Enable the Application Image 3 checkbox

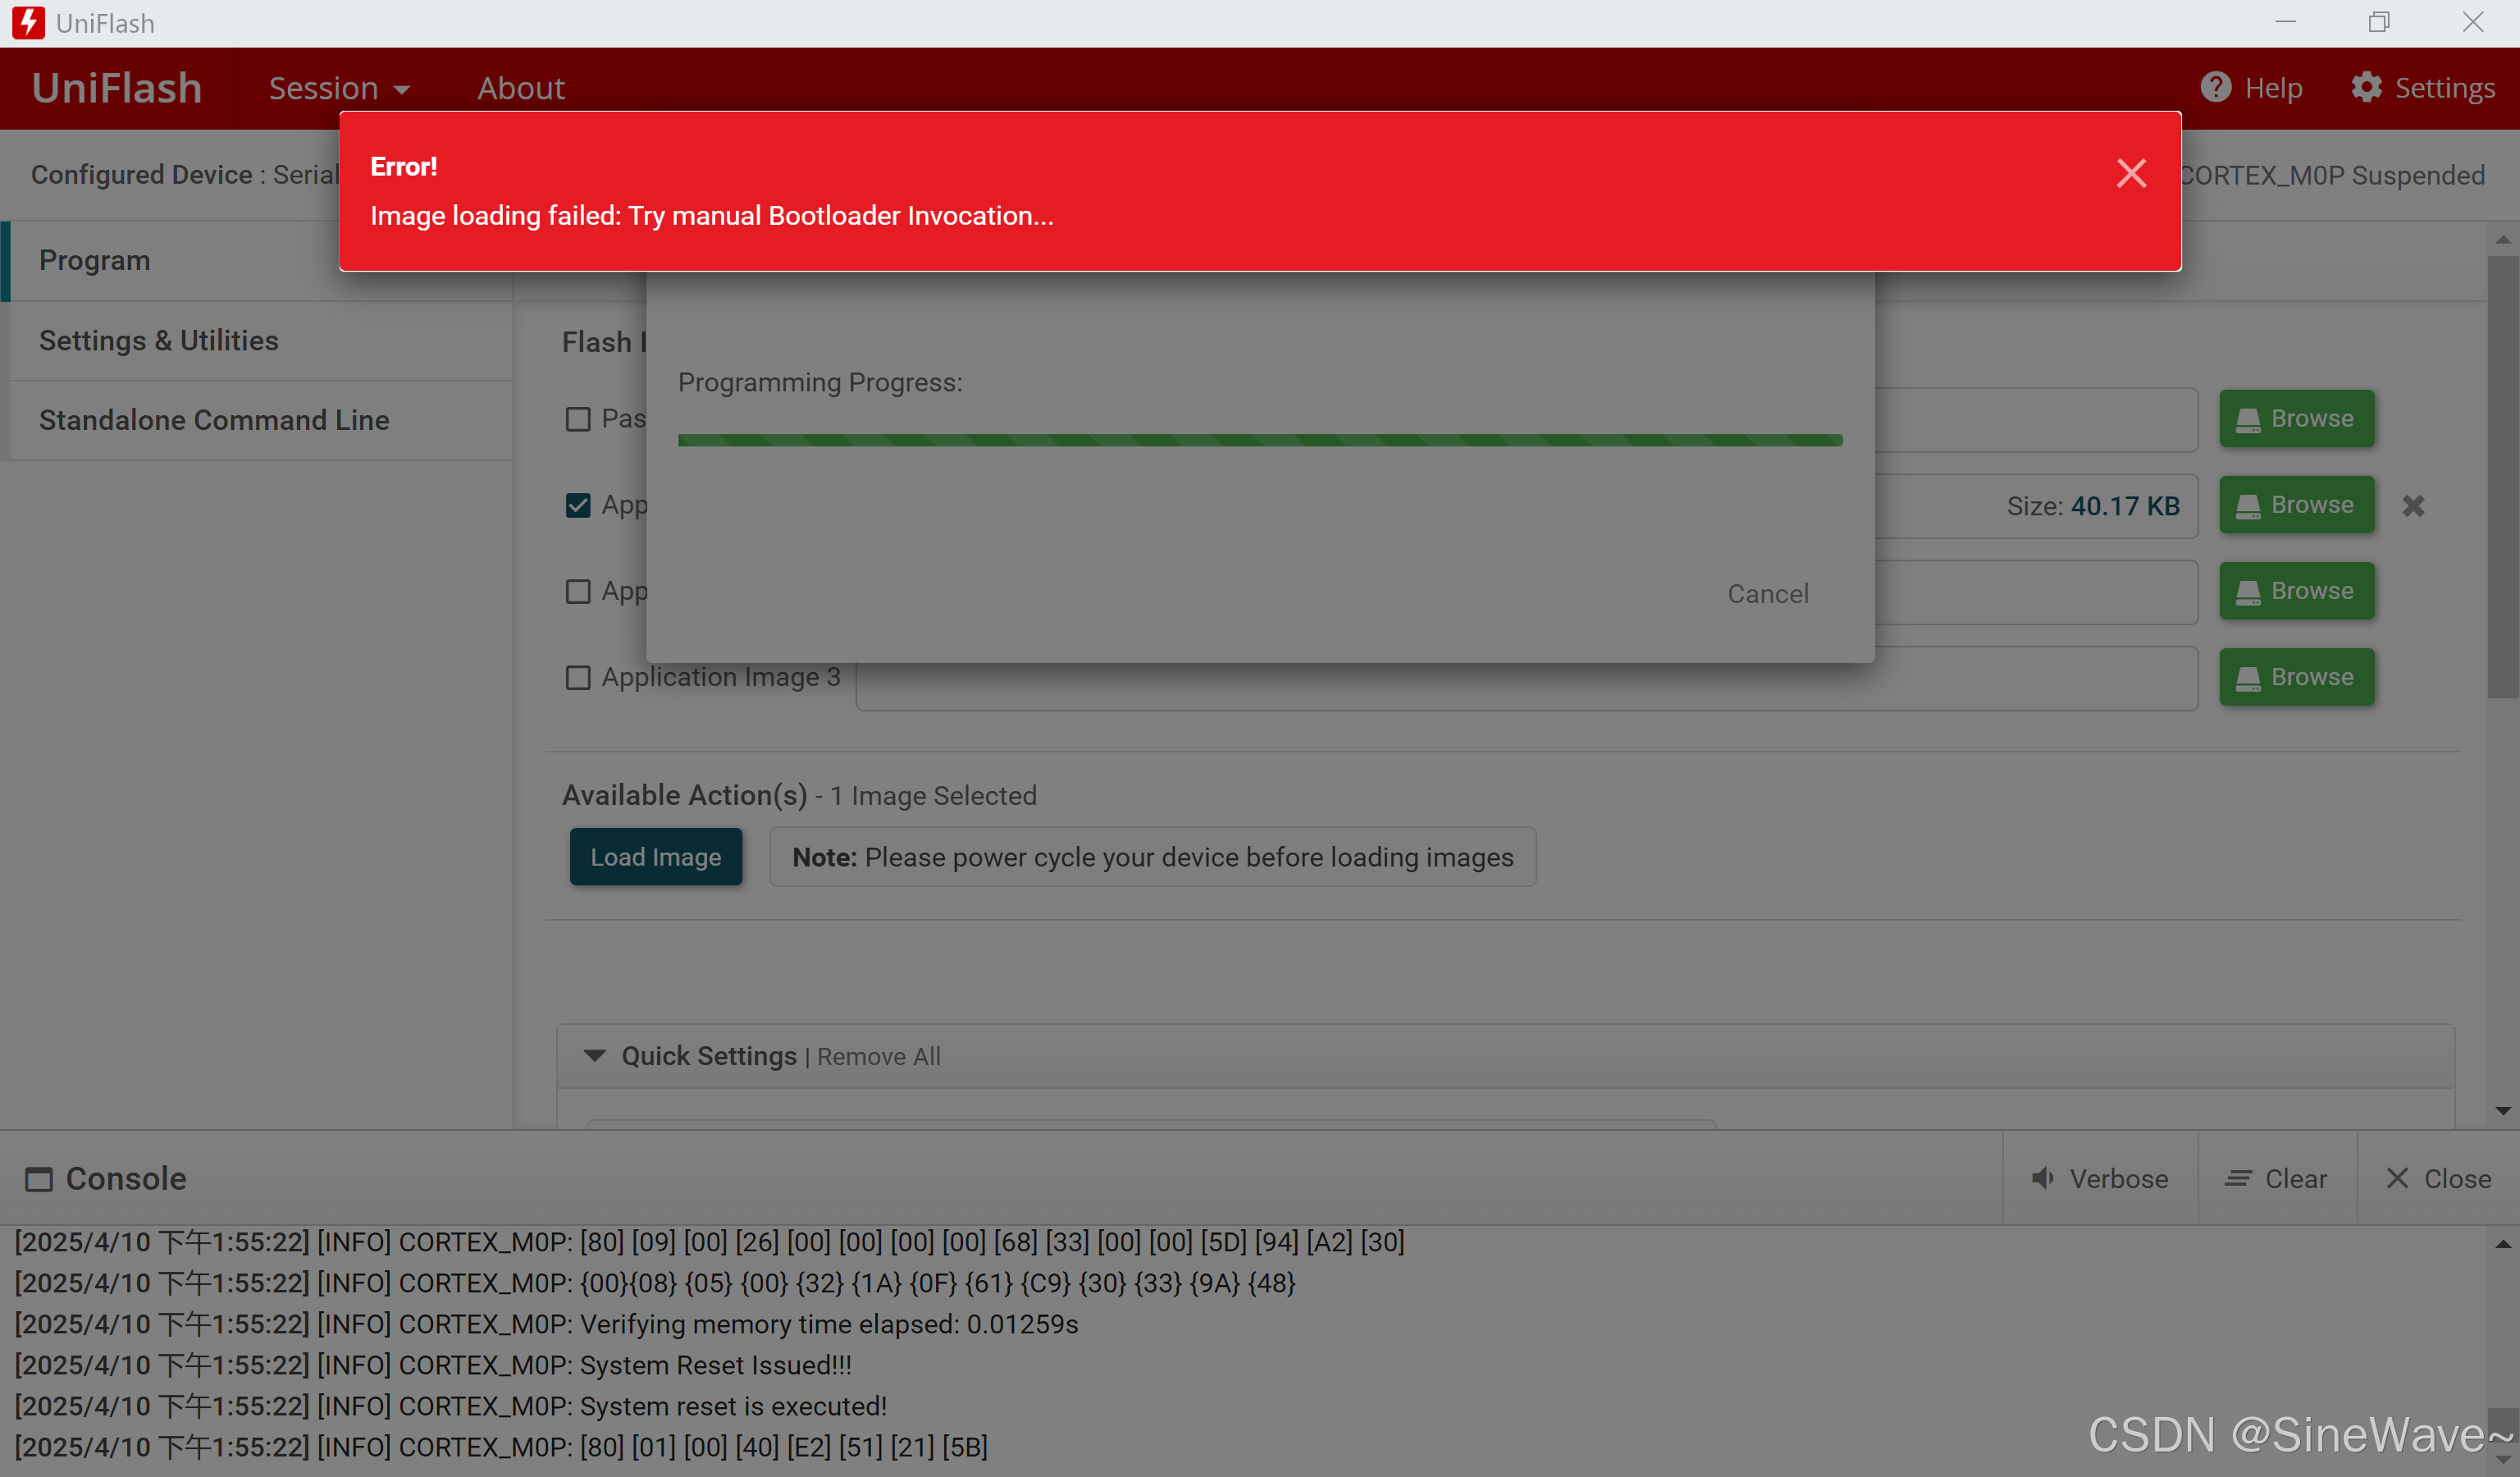pos(577,677)
